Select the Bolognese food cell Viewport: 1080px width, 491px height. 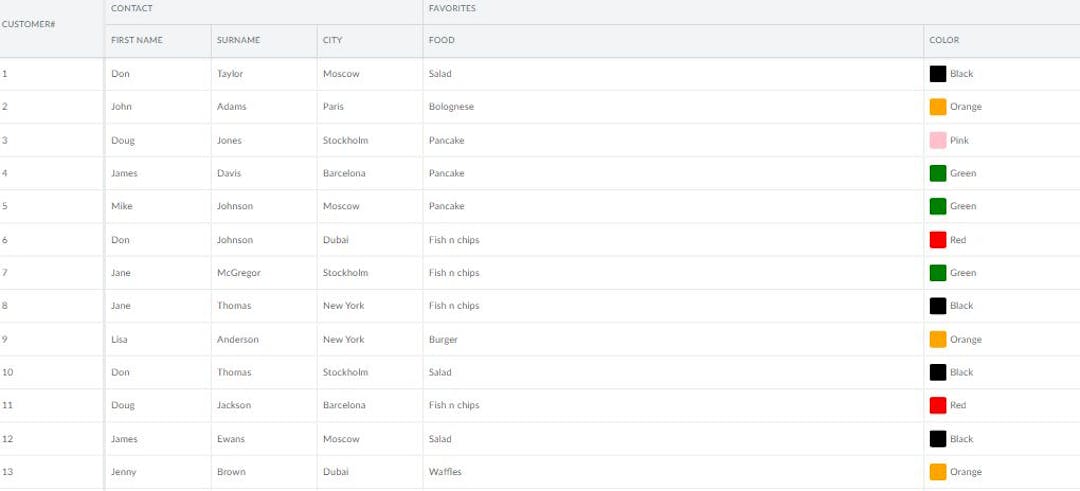pos(451,107)
